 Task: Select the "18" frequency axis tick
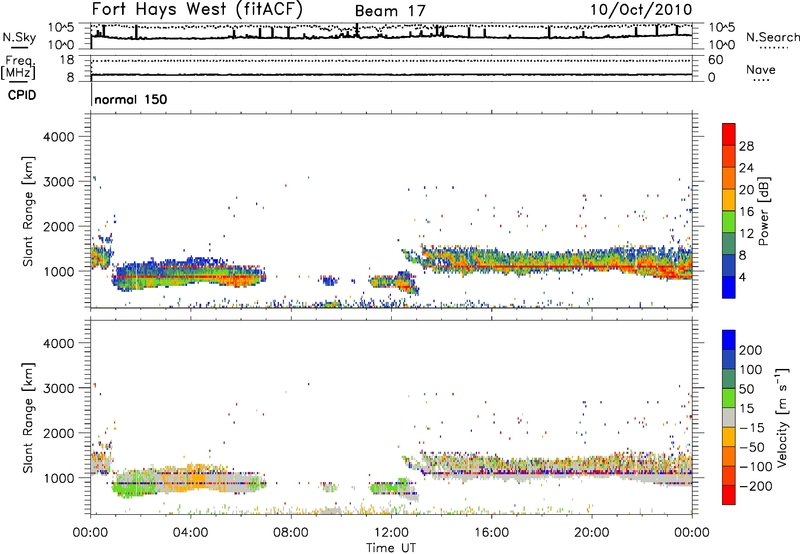point(67,60)
